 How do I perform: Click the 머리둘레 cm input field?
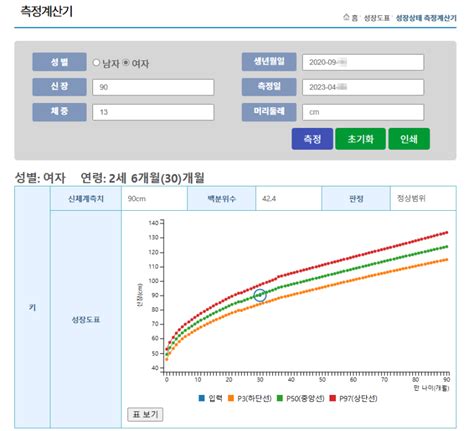363,112
